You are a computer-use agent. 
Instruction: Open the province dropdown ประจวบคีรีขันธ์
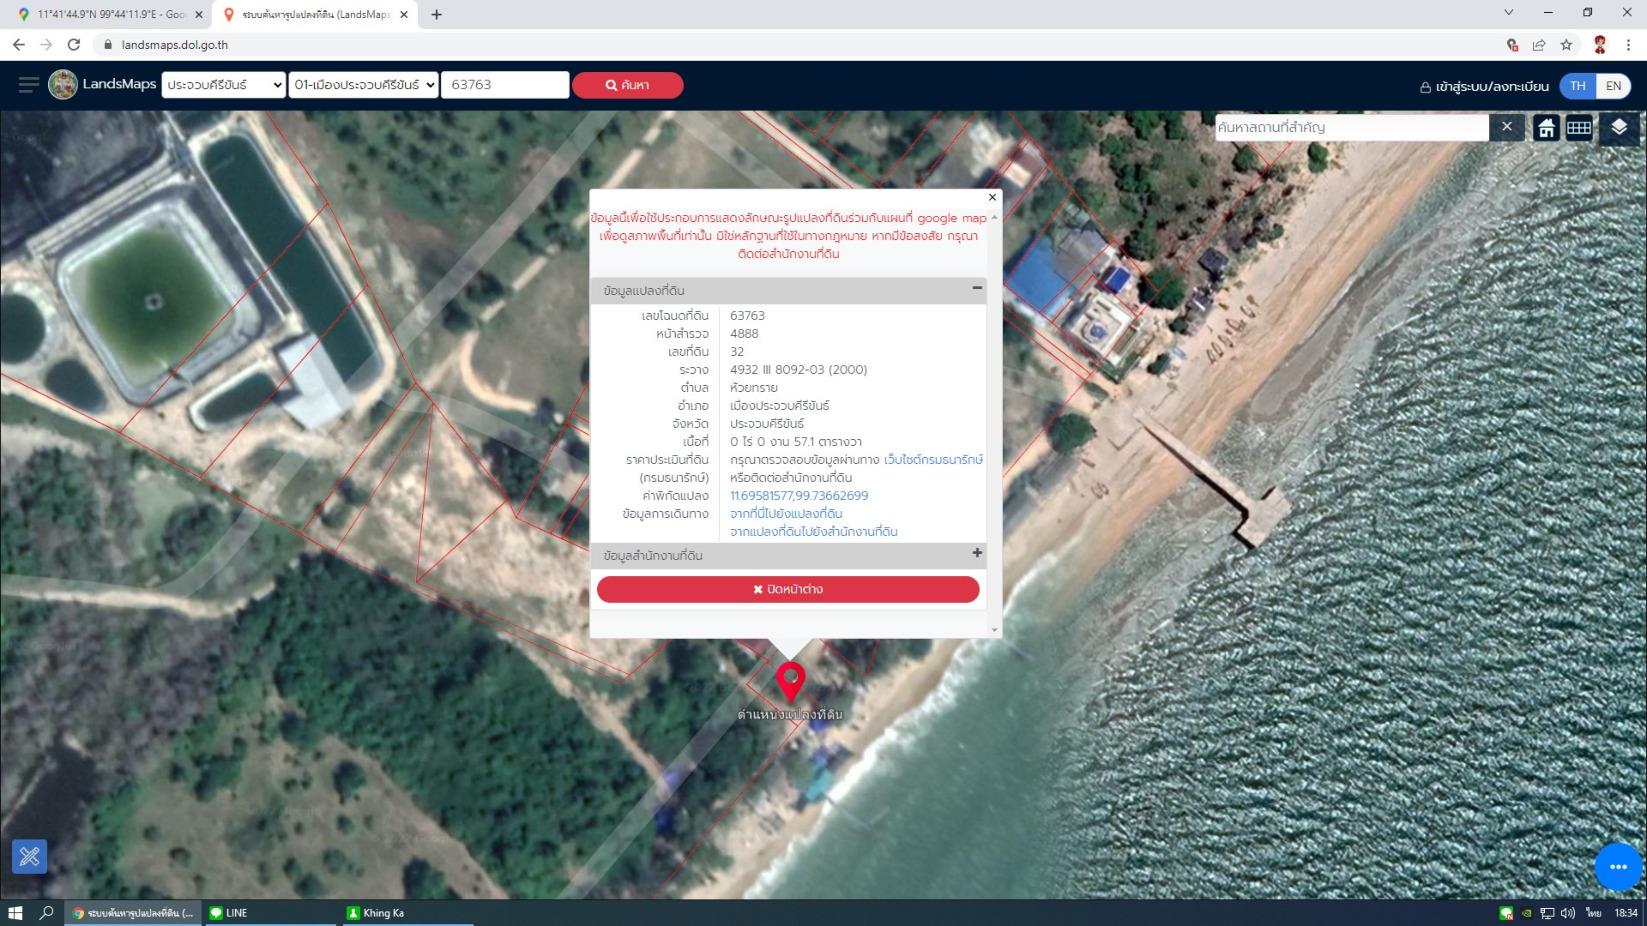pos(224,85)
